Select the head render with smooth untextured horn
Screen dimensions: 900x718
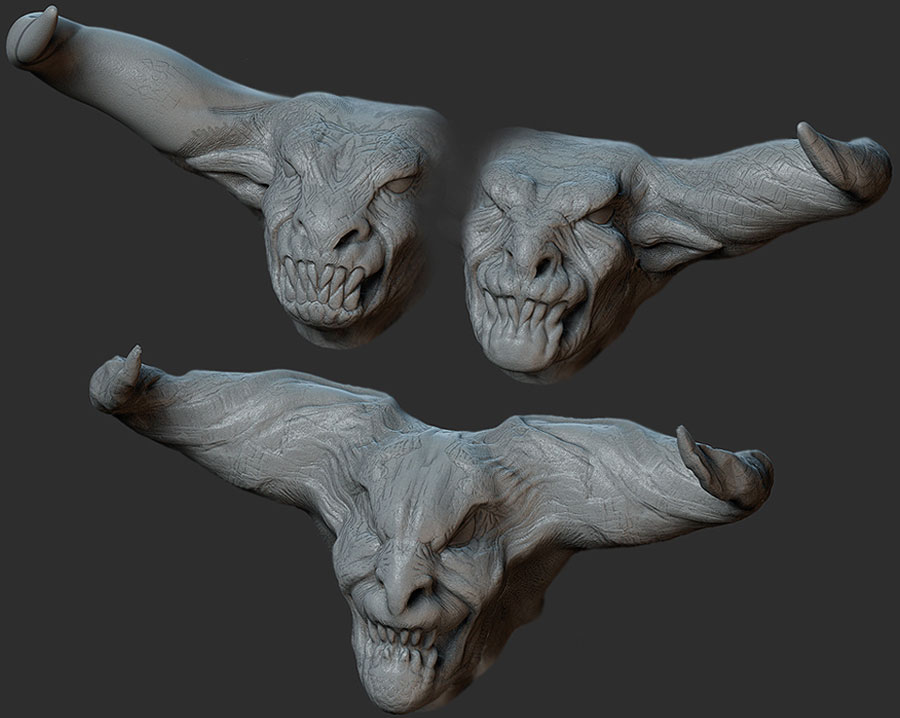click(x=227, y=178)
